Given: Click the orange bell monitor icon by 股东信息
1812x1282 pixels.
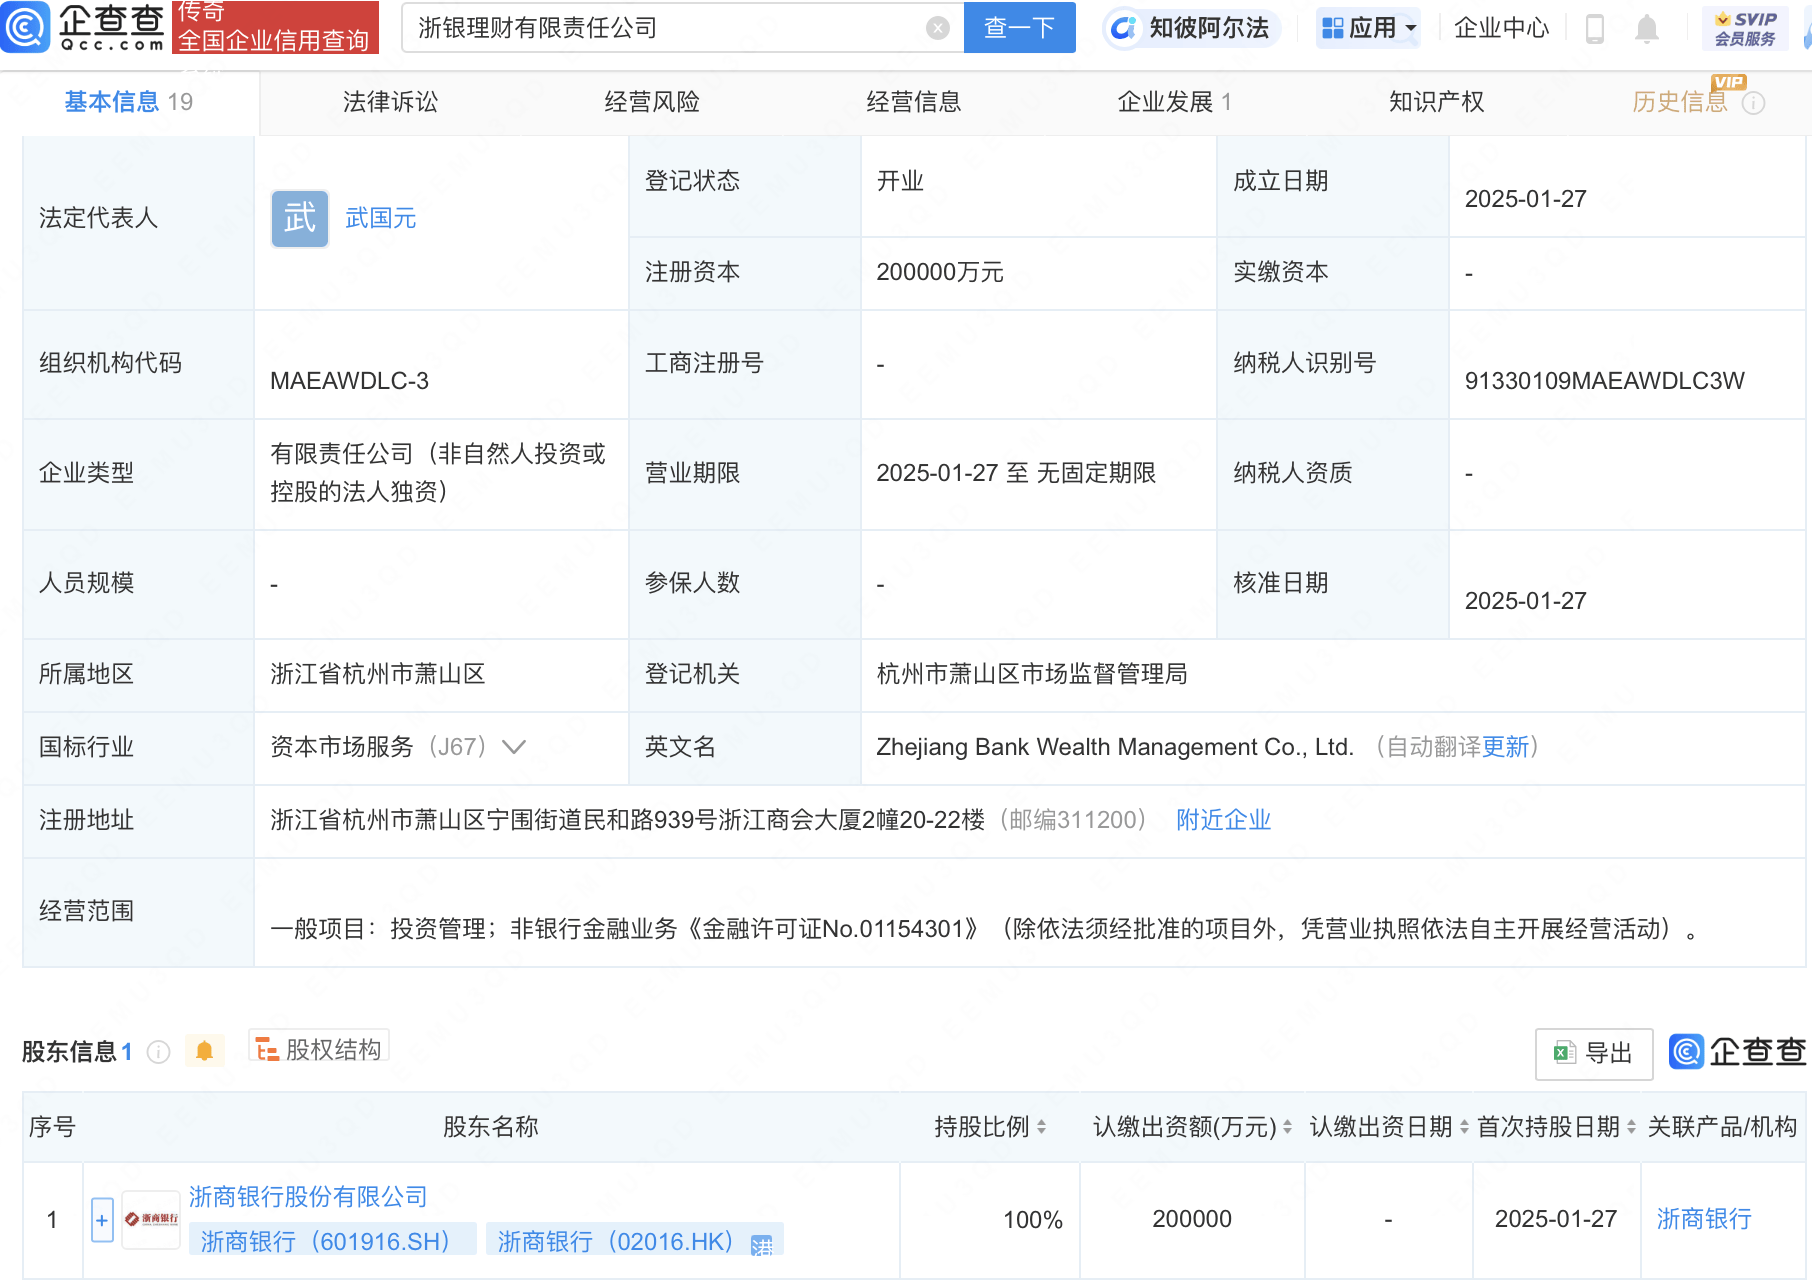Looking at the screenshot, I should (x=204, y=1051).
